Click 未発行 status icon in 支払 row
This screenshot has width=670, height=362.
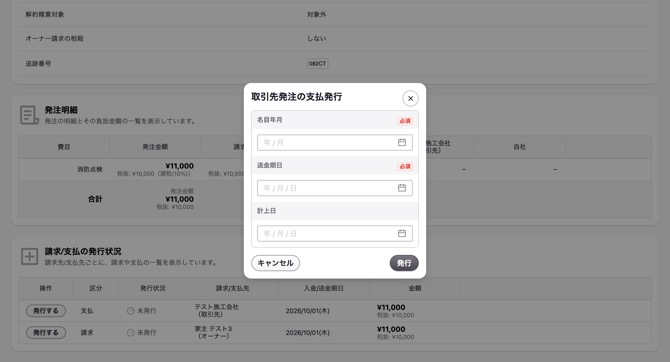click(x=131, y=311)
